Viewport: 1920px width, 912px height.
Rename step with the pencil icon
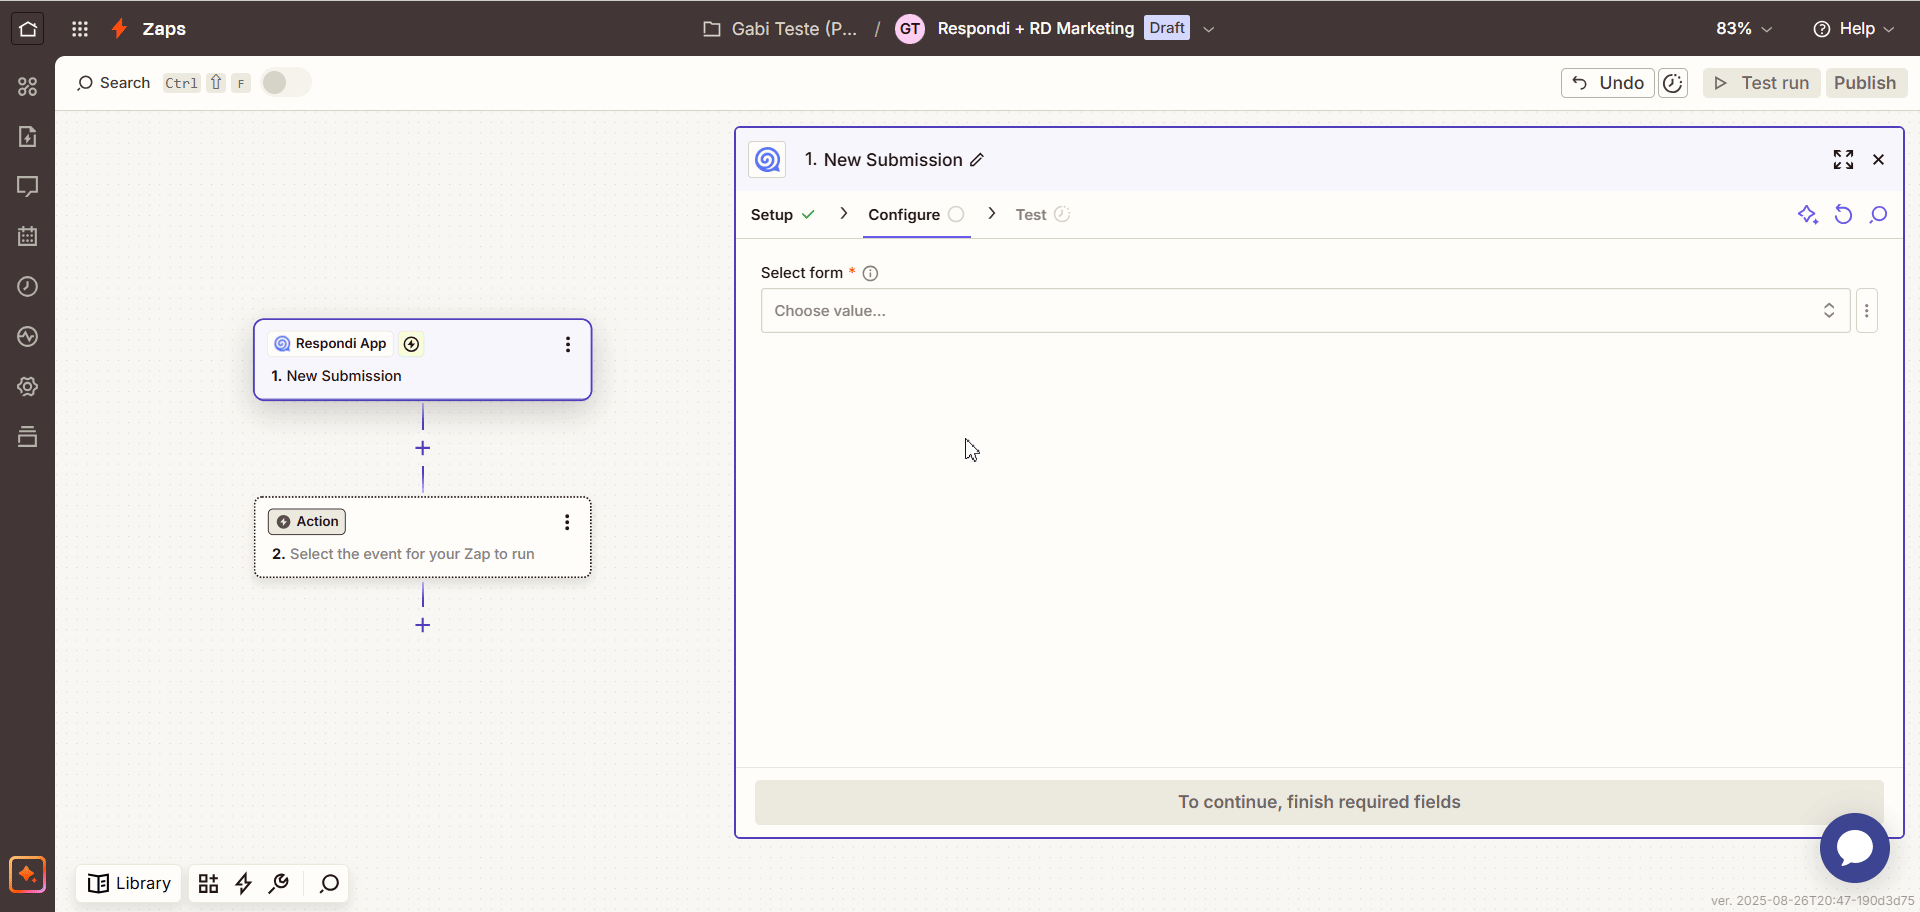pos(977,160)
